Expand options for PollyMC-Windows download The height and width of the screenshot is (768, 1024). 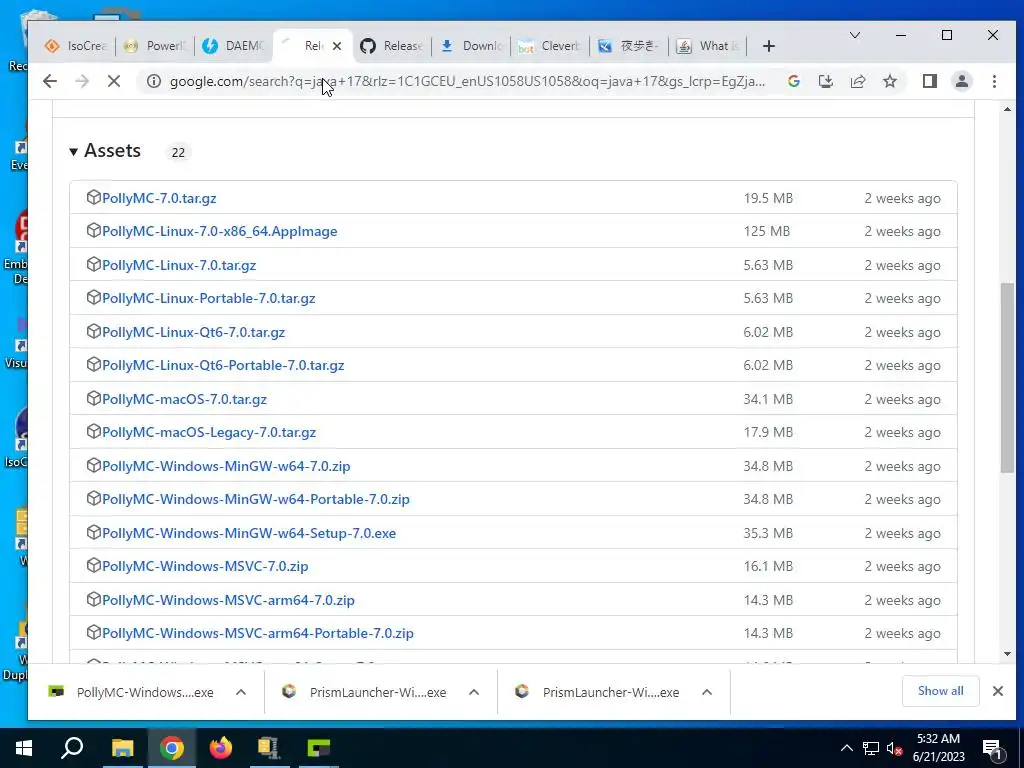click(x=241, y=692)
